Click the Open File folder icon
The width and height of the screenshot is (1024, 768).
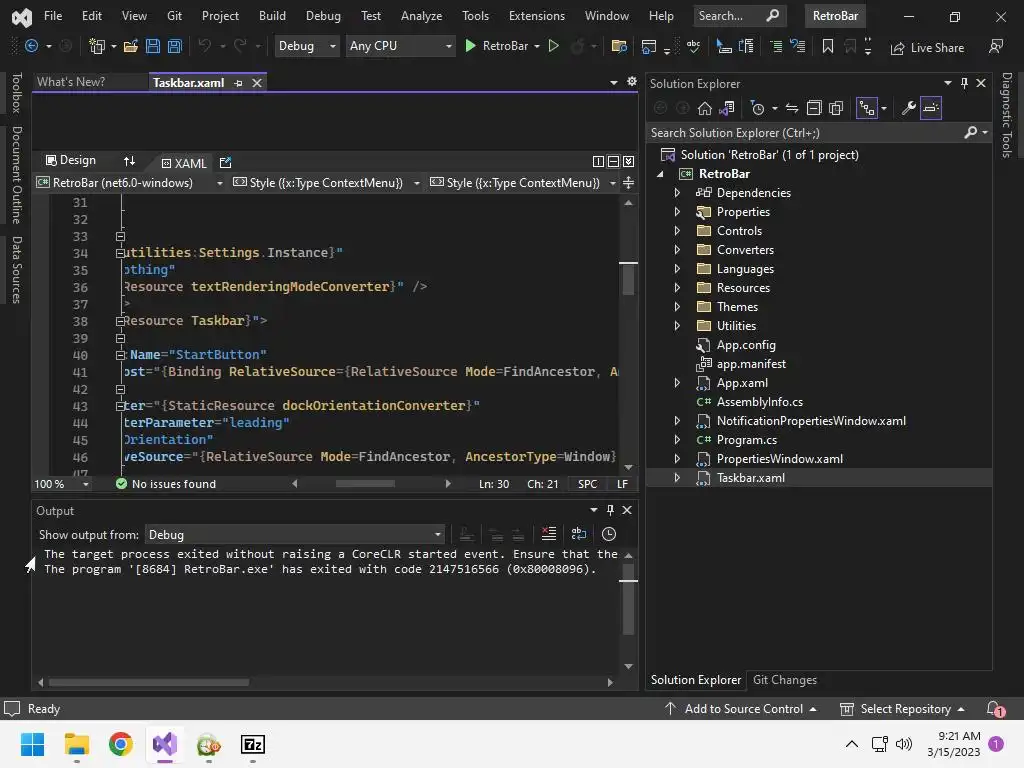click(x=131, y=46)
